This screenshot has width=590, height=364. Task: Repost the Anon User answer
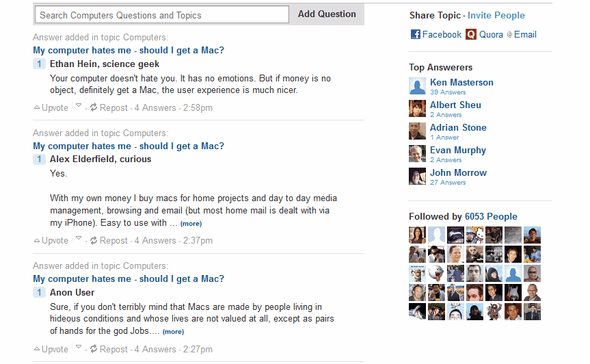coord(109,349)
